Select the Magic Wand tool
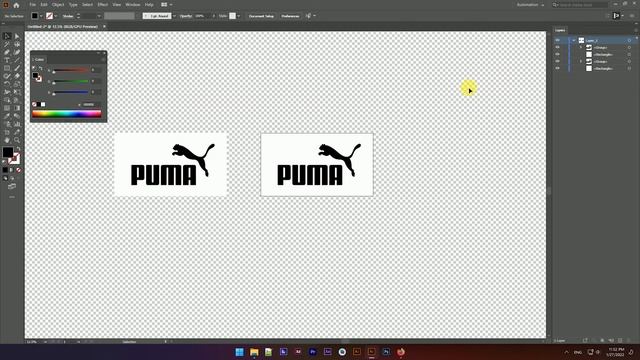 point(7,44)
